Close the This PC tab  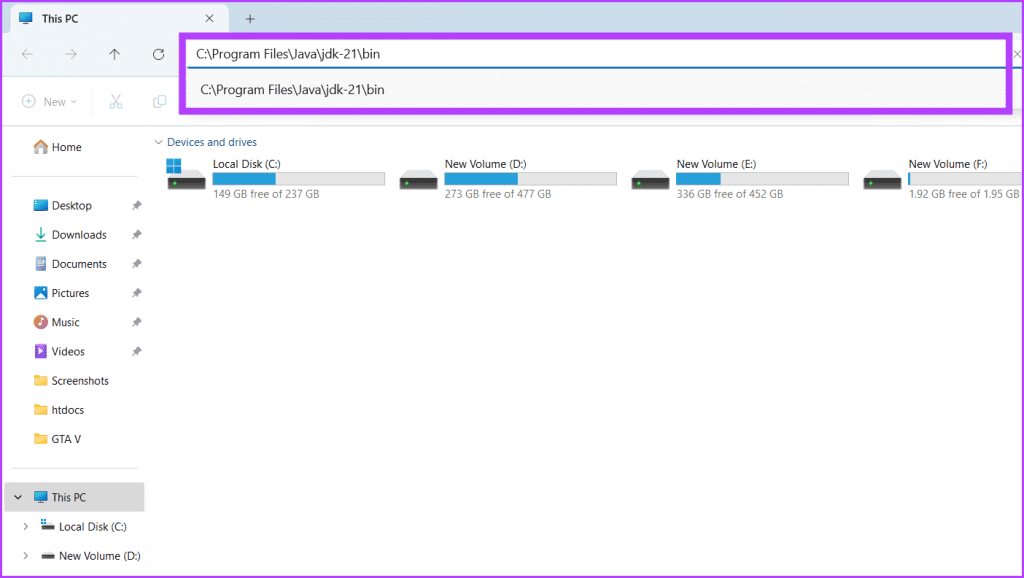point(209,18)
